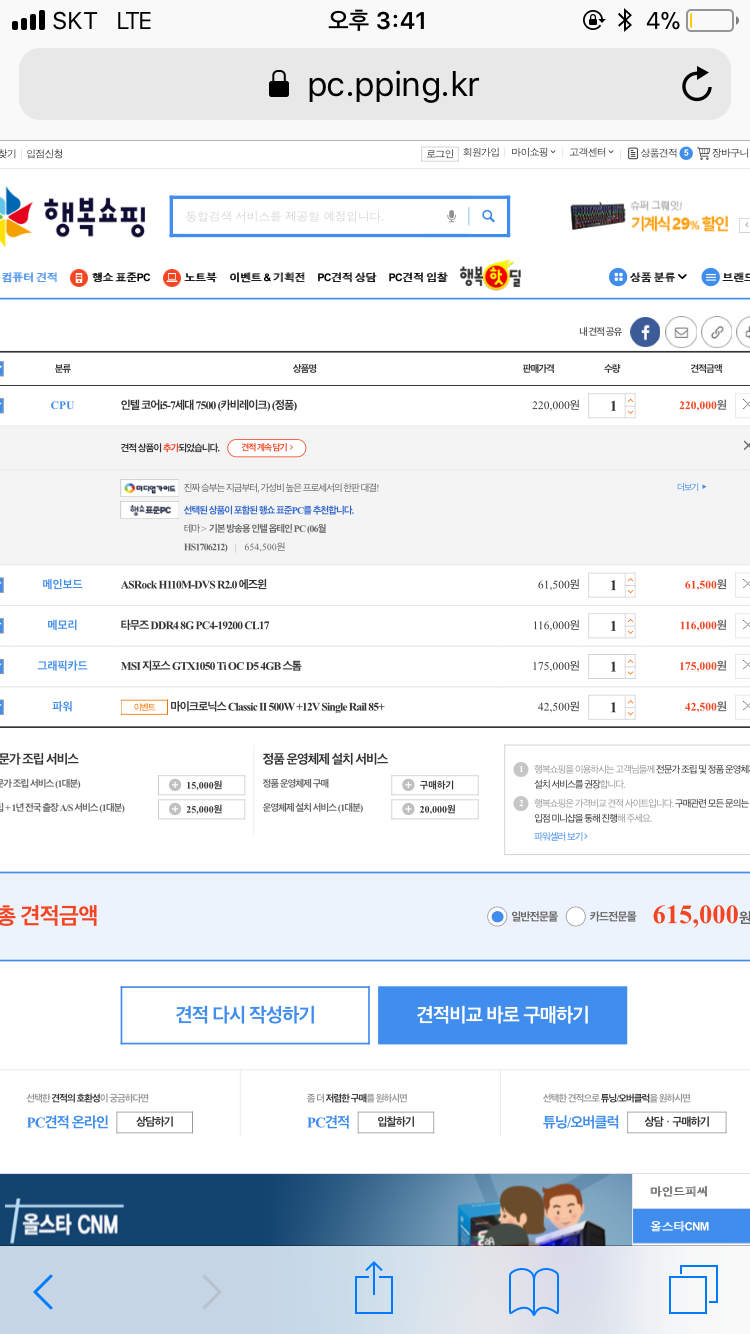The image size is (750, 1334).
Task: Open 파워셀러 보기 link
Action: (x=561, y=836)
